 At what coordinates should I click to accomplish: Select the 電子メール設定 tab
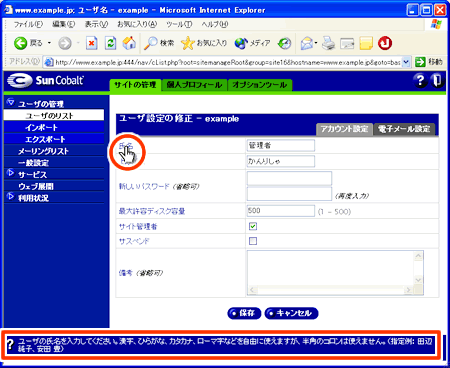click(404, 129)
